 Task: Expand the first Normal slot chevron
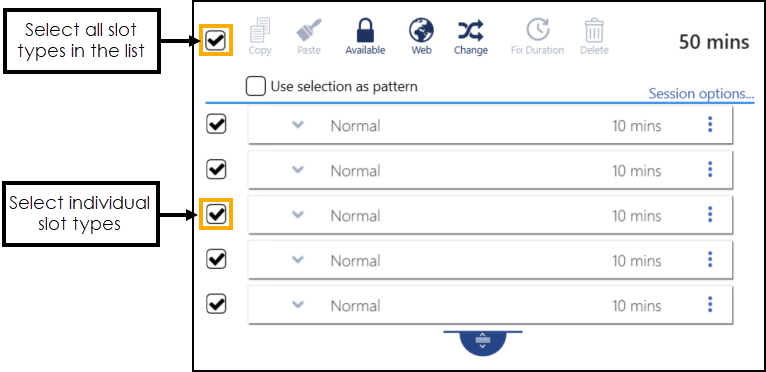(x=298, y=125)
